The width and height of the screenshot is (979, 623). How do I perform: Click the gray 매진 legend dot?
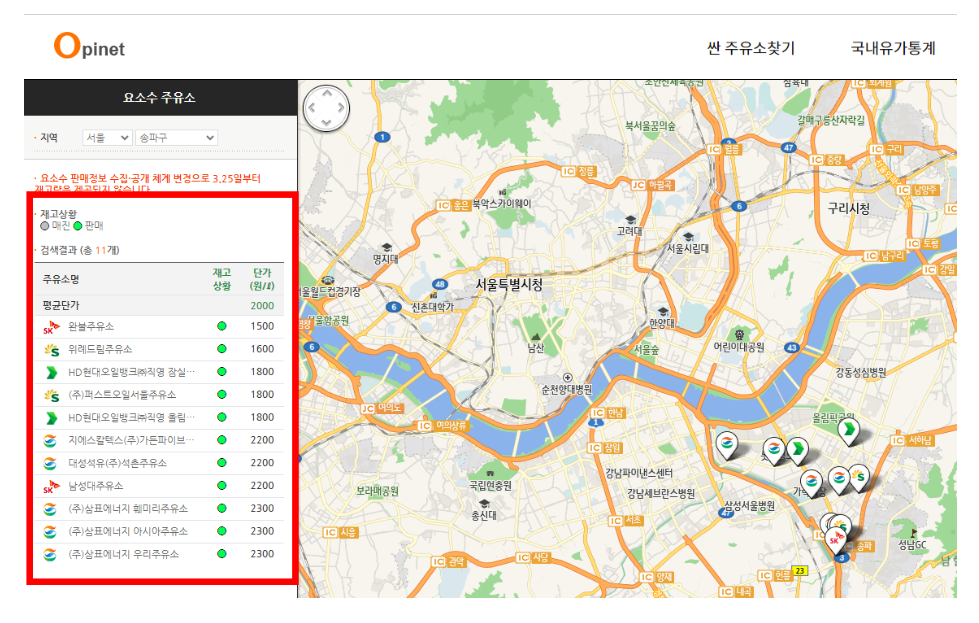pyautogui.click(x=45, y=226)
